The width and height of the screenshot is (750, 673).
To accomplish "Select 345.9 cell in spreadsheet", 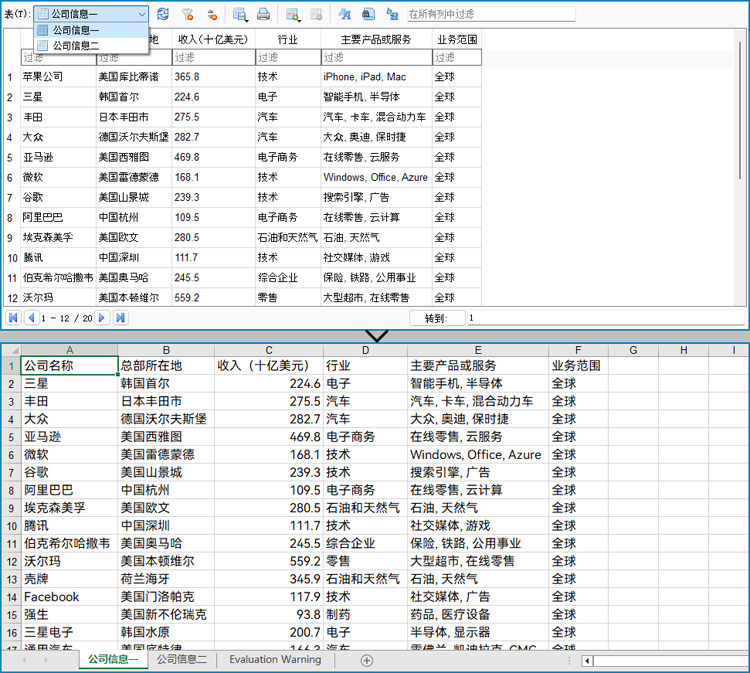I will (x=269, y=579).
